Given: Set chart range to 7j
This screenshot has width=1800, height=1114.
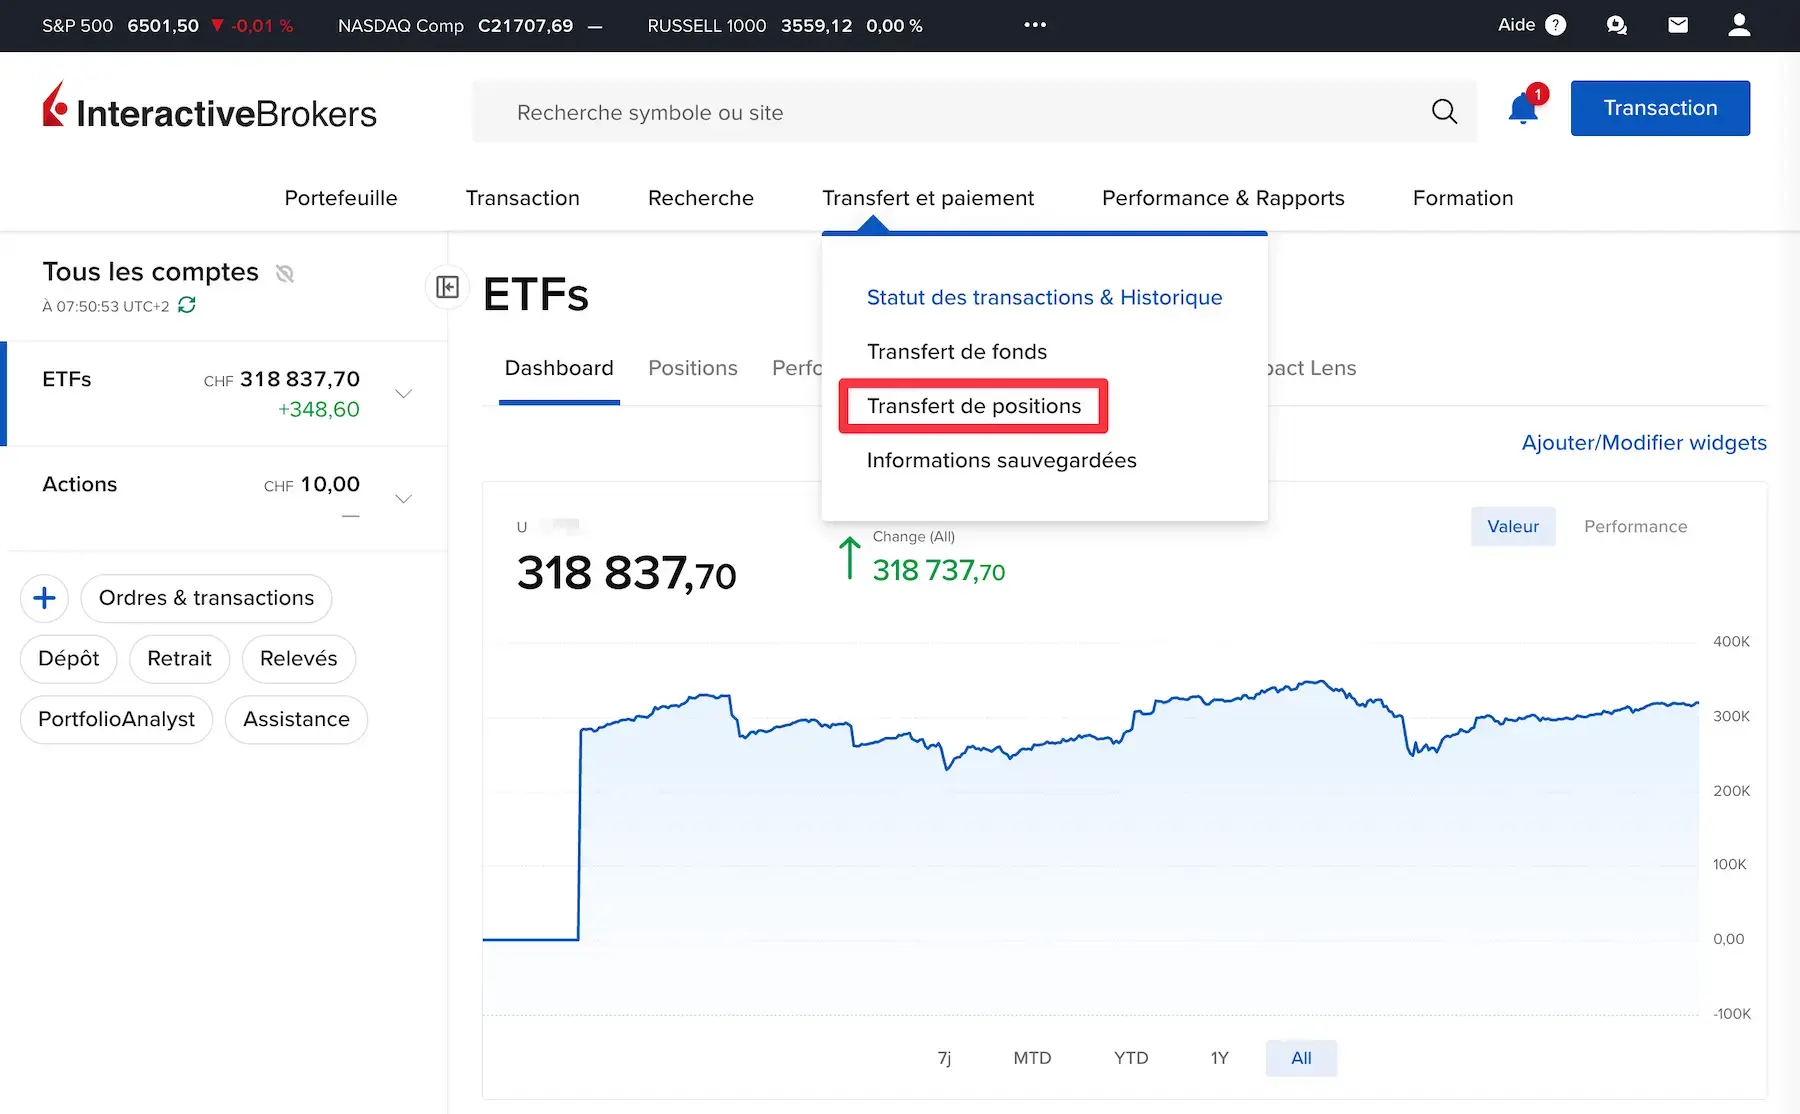Looking at the screenshot, I should pos(944,1058).
